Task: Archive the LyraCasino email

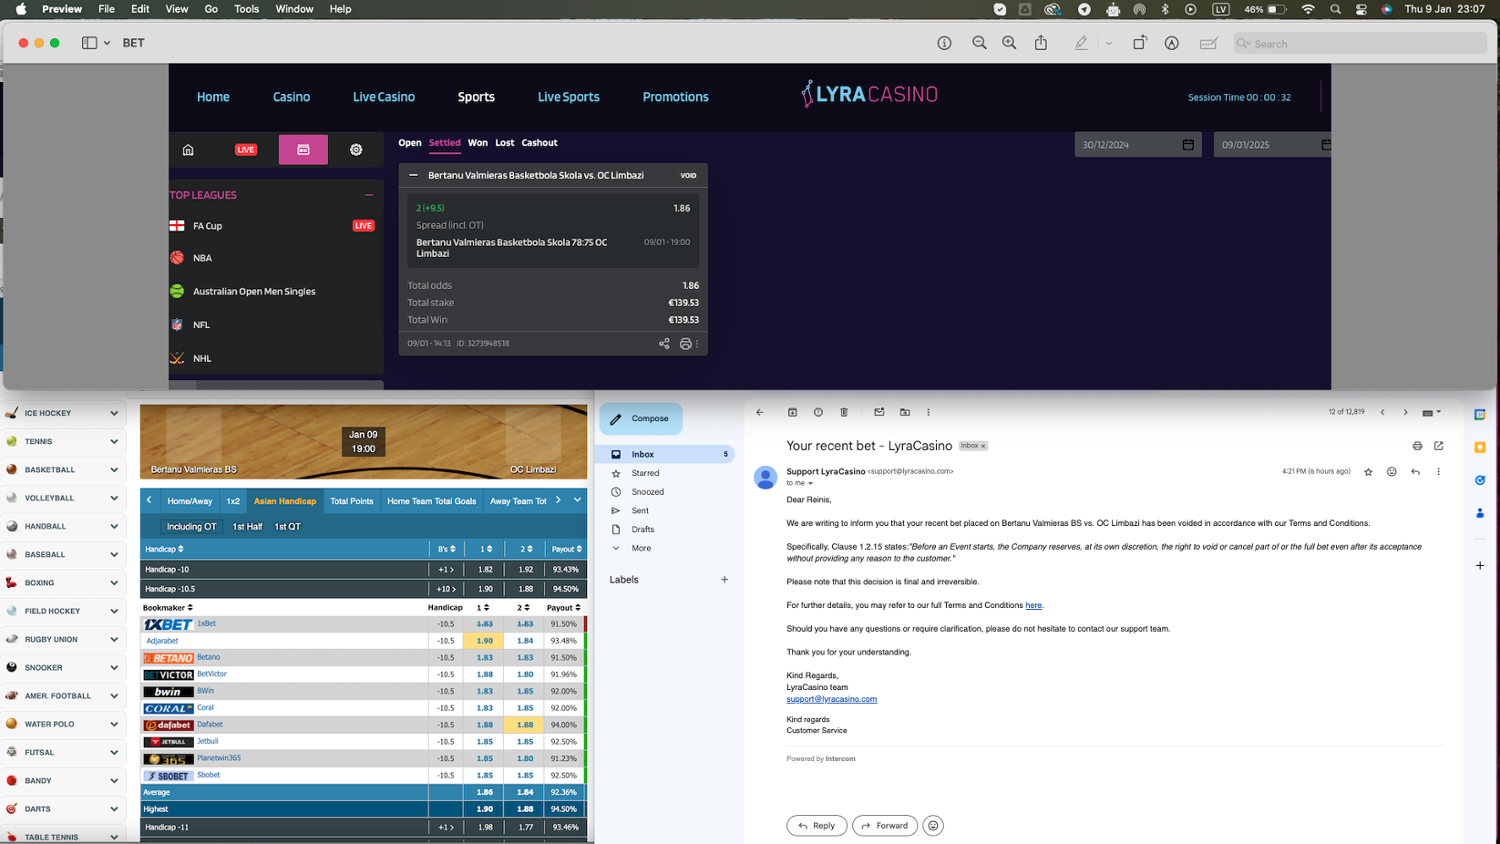Action: [x=792, y=412]
